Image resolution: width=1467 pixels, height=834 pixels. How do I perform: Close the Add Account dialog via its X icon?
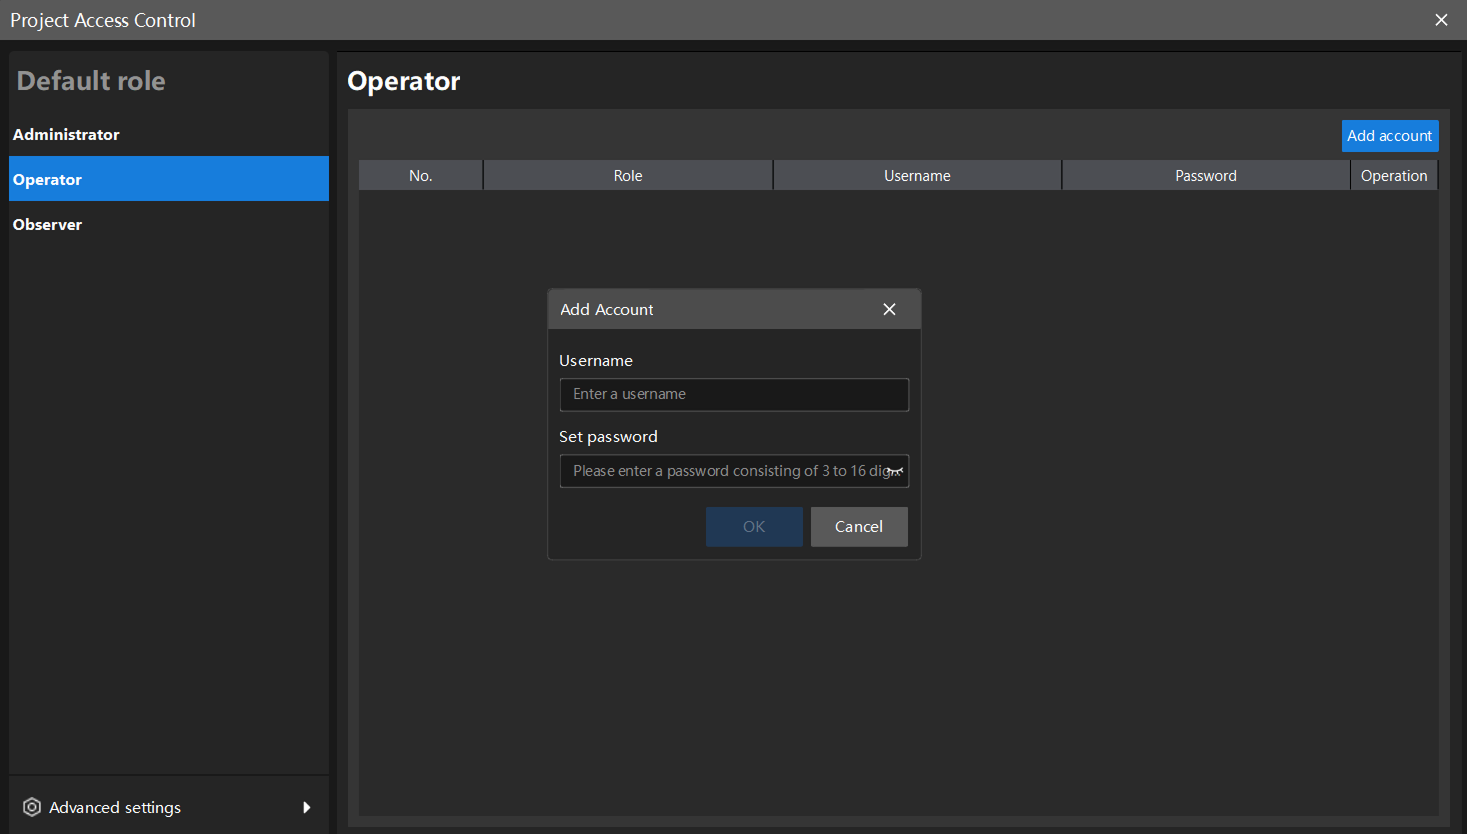pos(889,309)
